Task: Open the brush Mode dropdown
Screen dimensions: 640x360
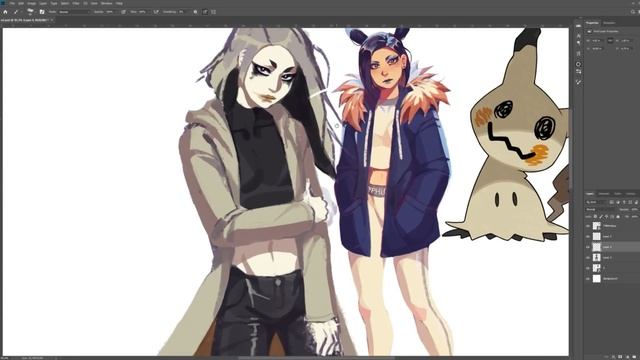Action: [74, 12]
